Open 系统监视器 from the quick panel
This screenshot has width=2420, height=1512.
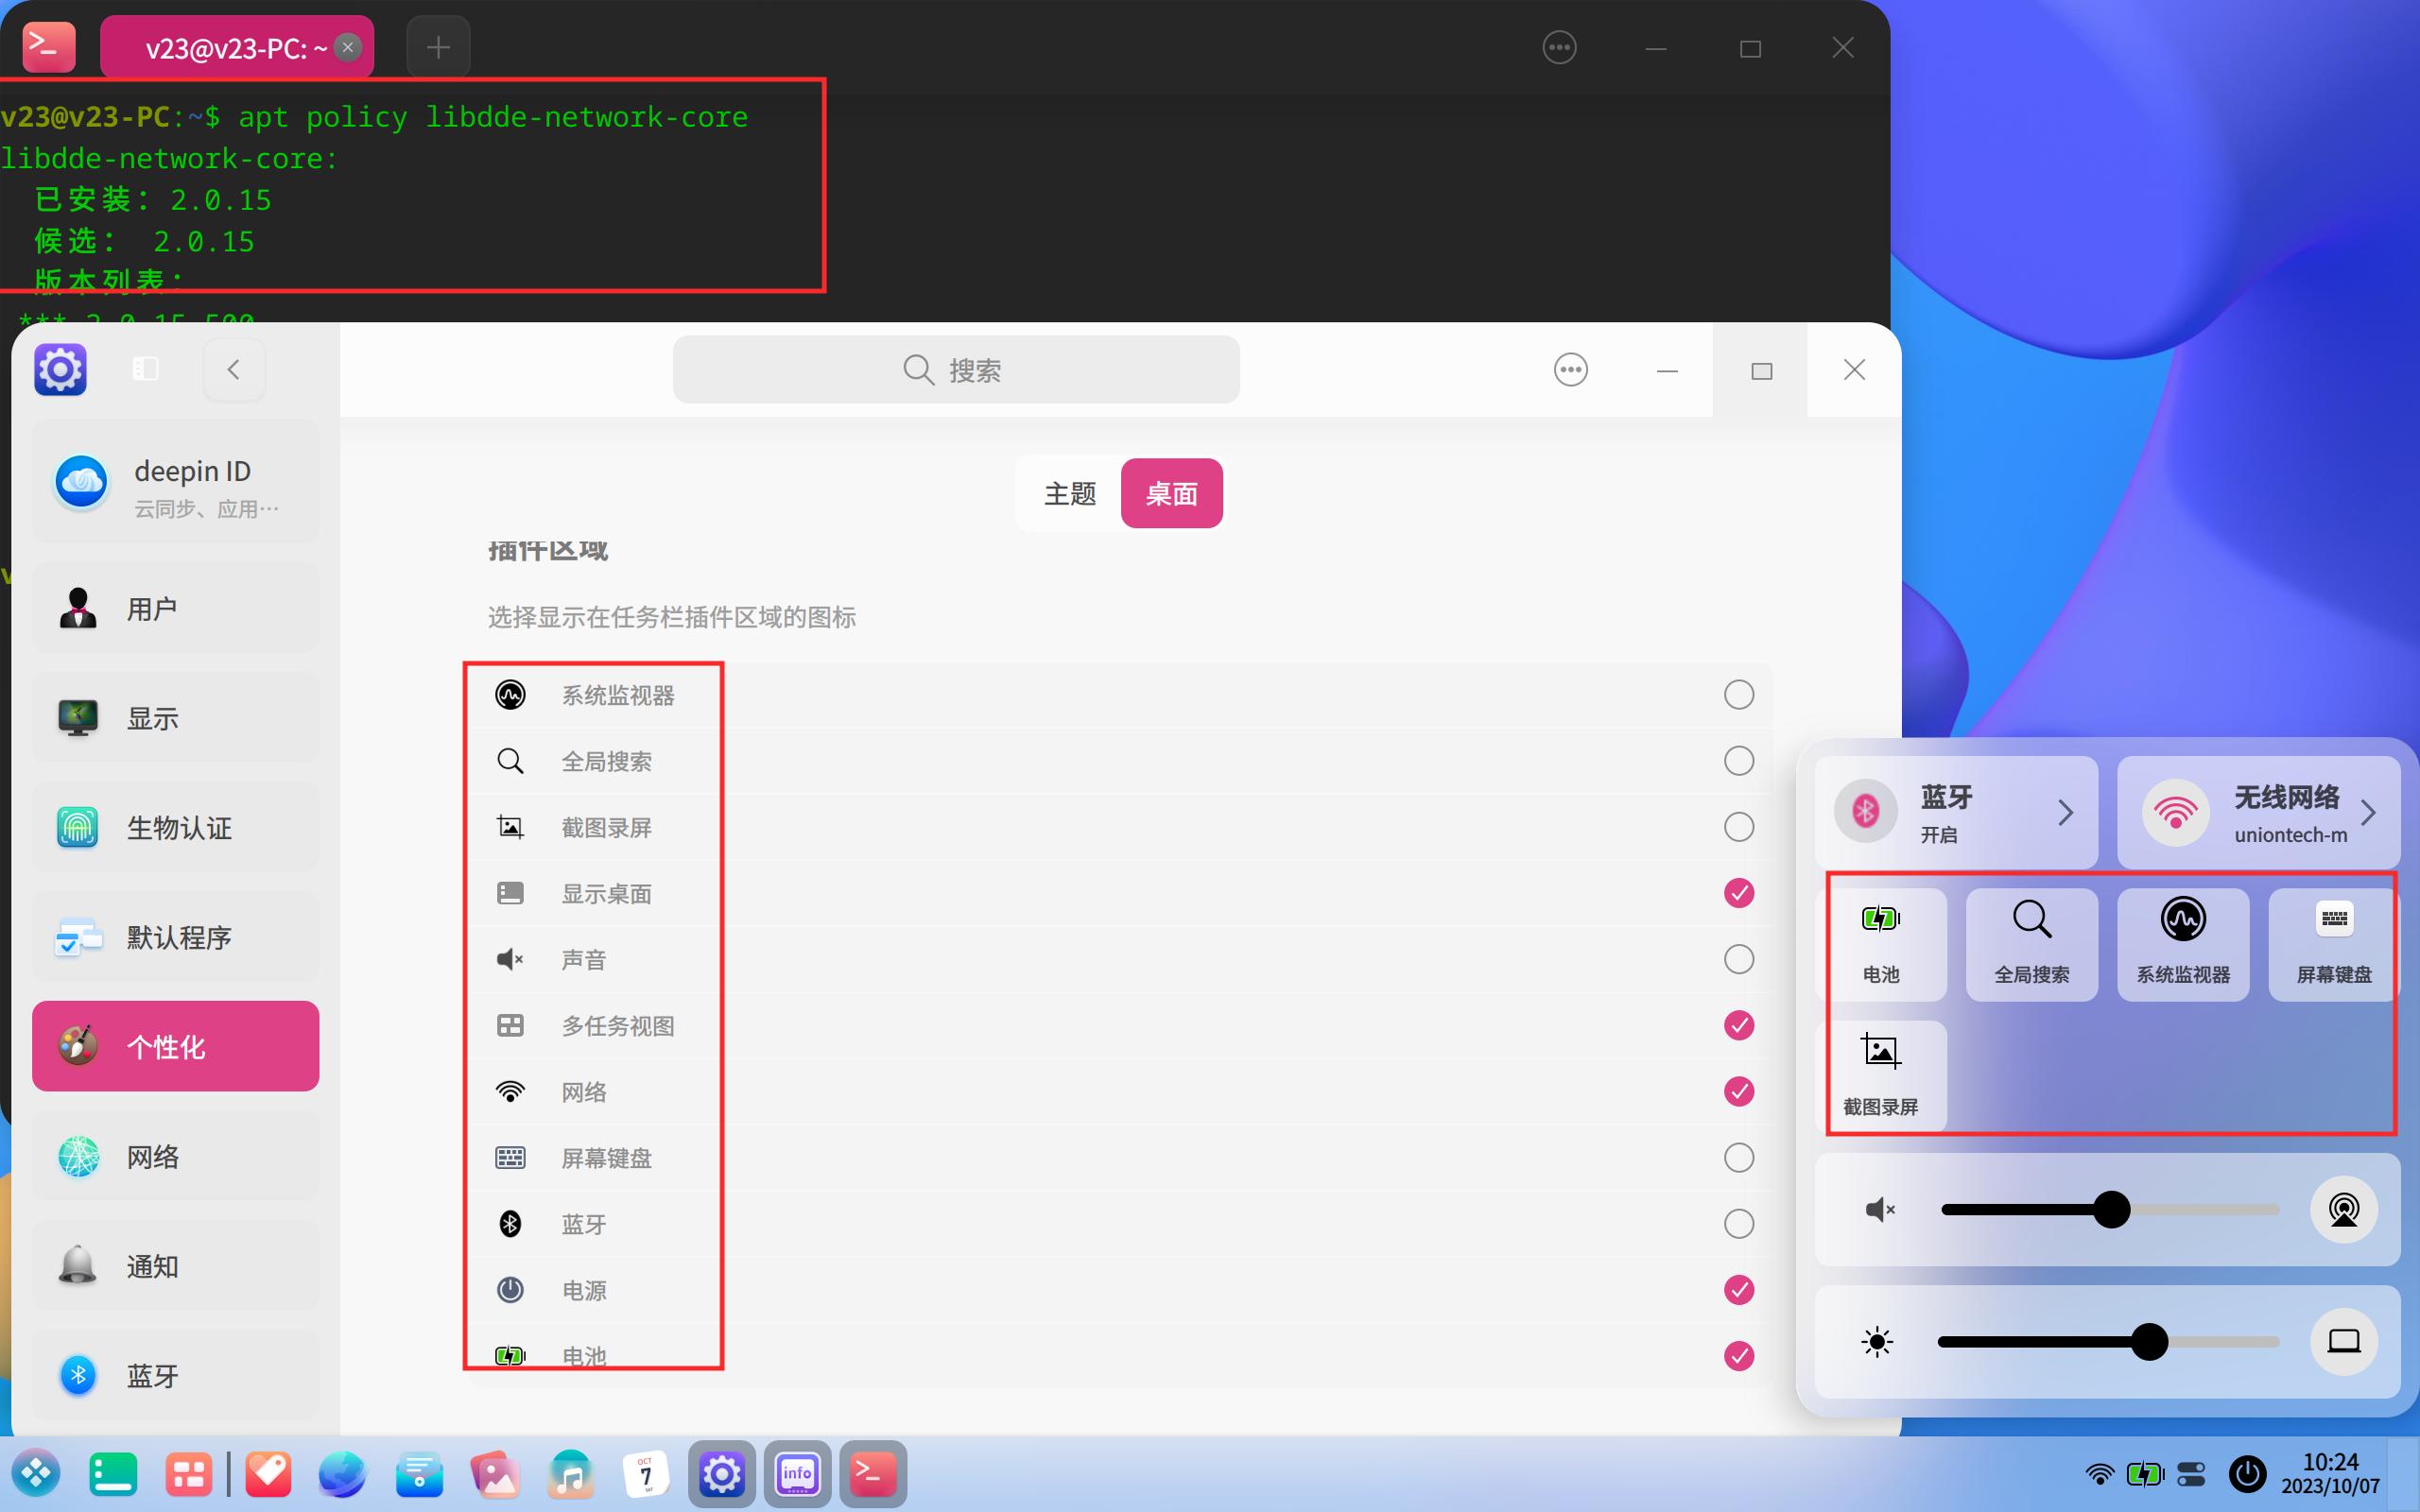click(2184, 941)
